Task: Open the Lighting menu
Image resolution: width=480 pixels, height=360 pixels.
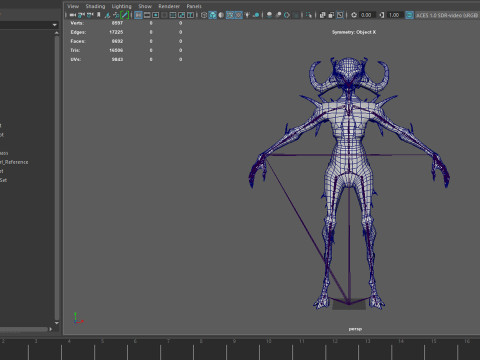Action: click(121, 6)
